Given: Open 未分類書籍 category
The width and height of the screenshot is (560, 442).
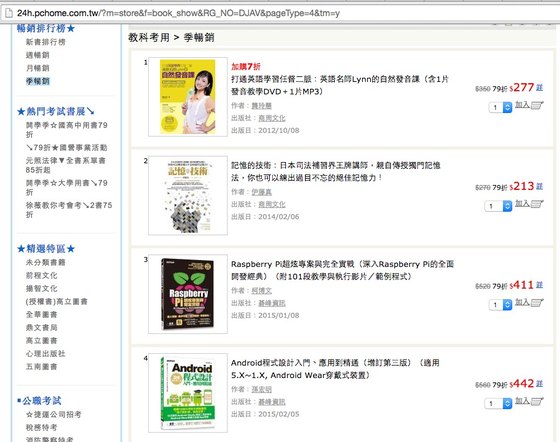Looking at the screenshot, I should tap(45, 262).
